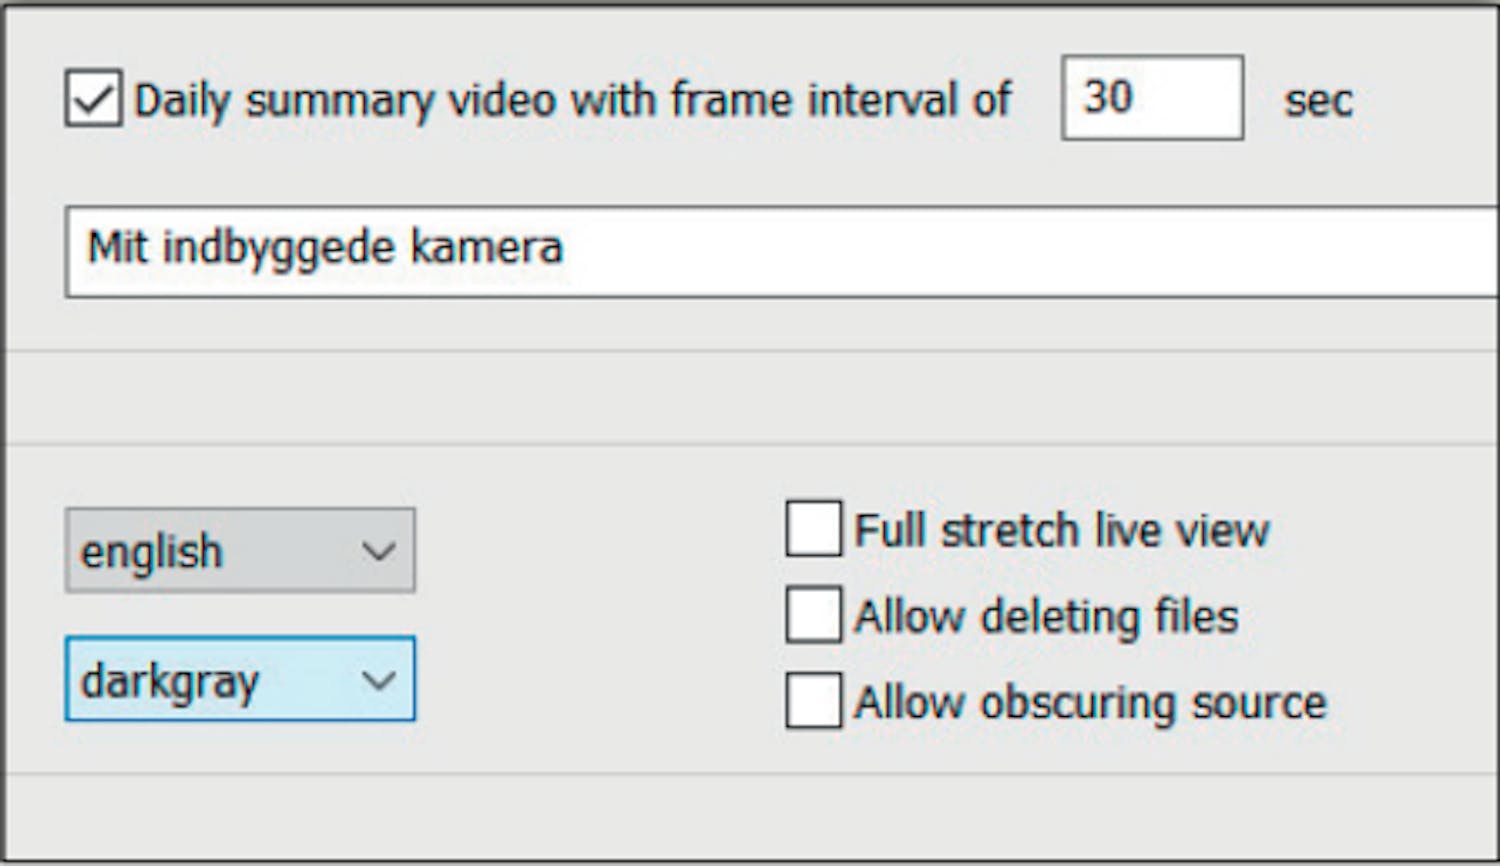Click the word 'Mit' in the camera name field
The height and width of the screenshot is (866, 1500).
tap(117, 247)
